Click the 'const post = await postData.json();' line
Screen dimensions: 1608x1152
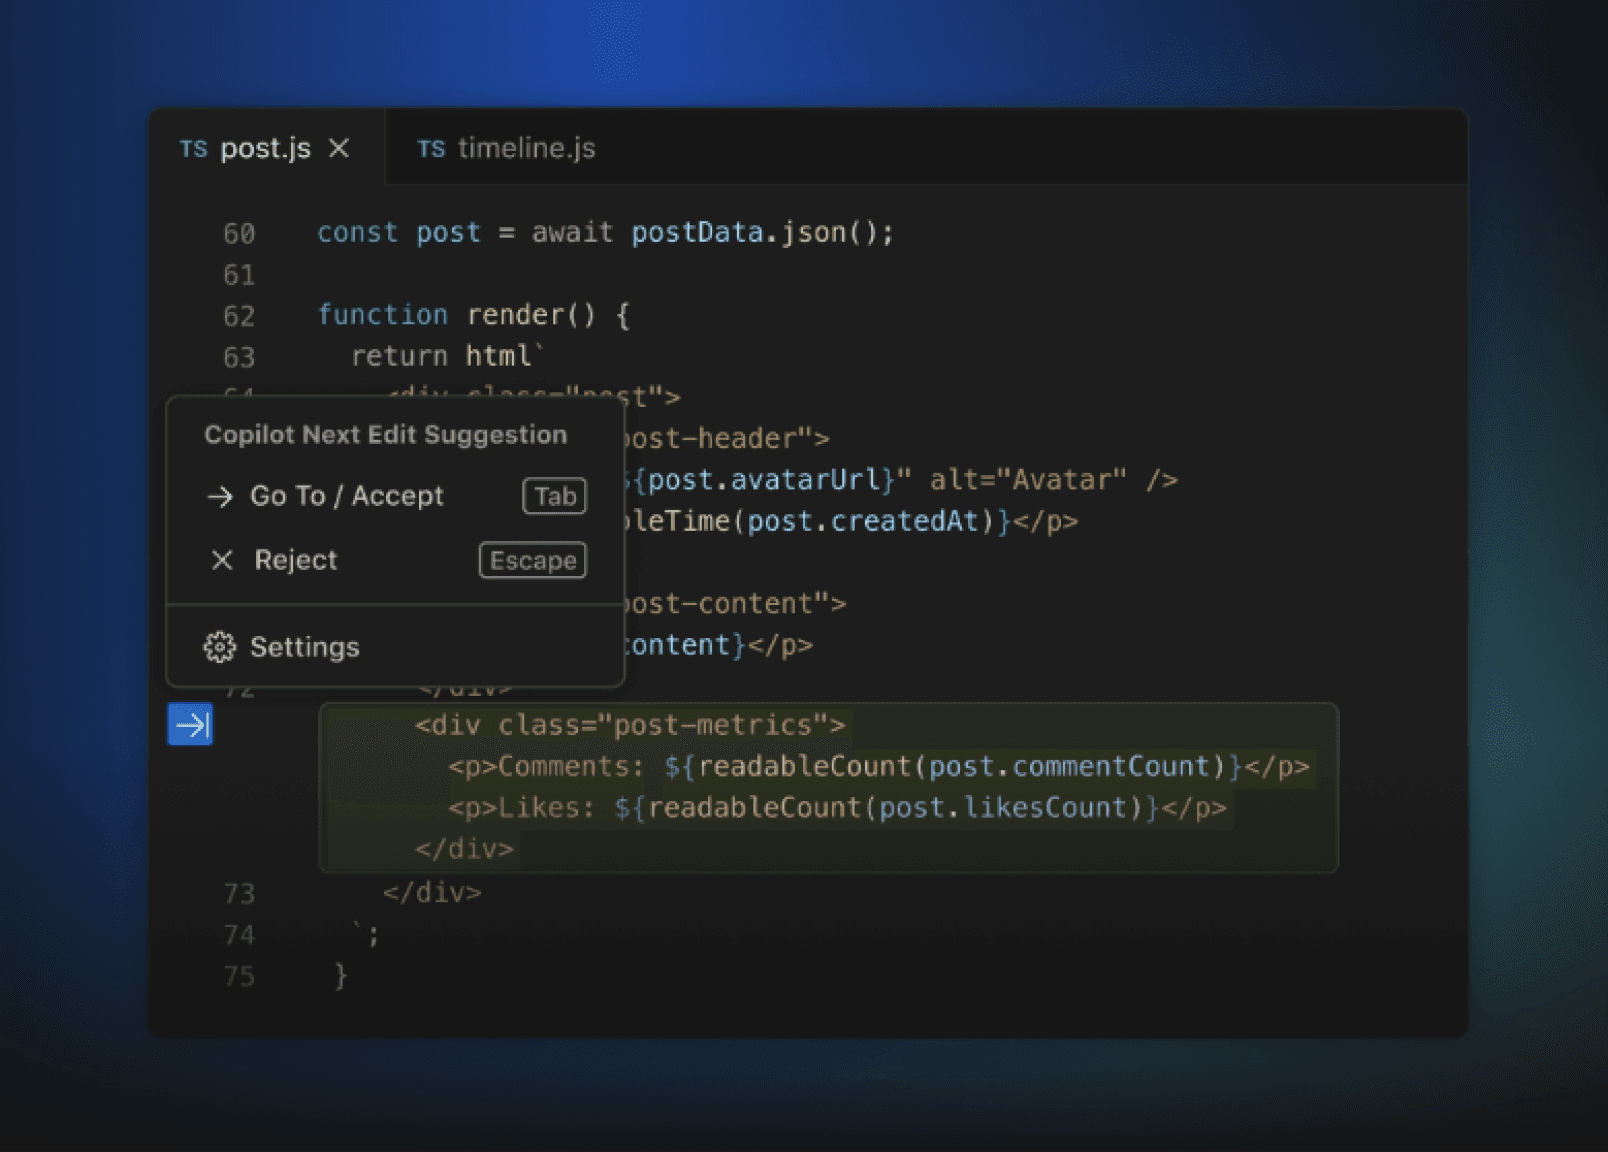point(605,232)
